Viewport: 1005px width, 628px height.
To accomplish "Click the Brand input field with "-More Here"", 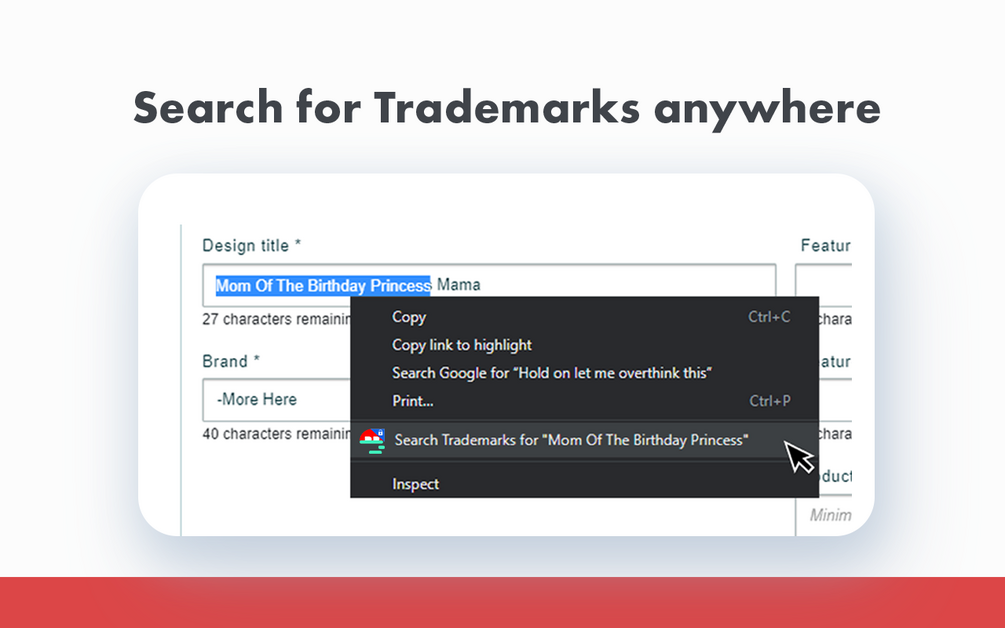I will (277, 400).
